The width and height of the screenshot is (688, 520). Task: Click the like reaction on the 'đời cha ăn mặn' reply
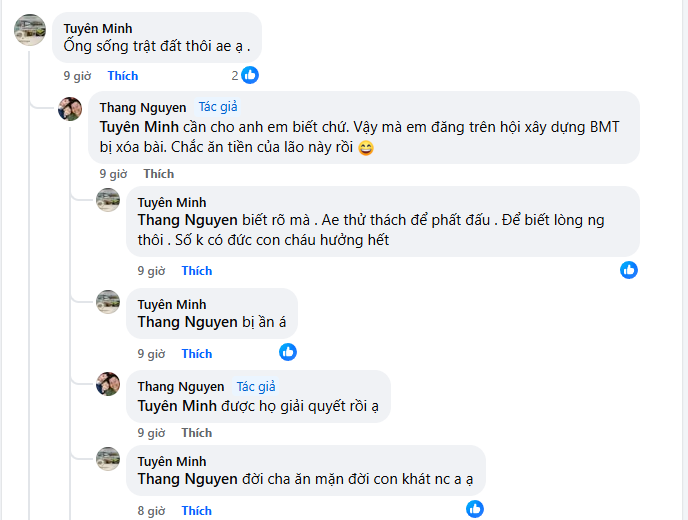(x=475, y=509)
